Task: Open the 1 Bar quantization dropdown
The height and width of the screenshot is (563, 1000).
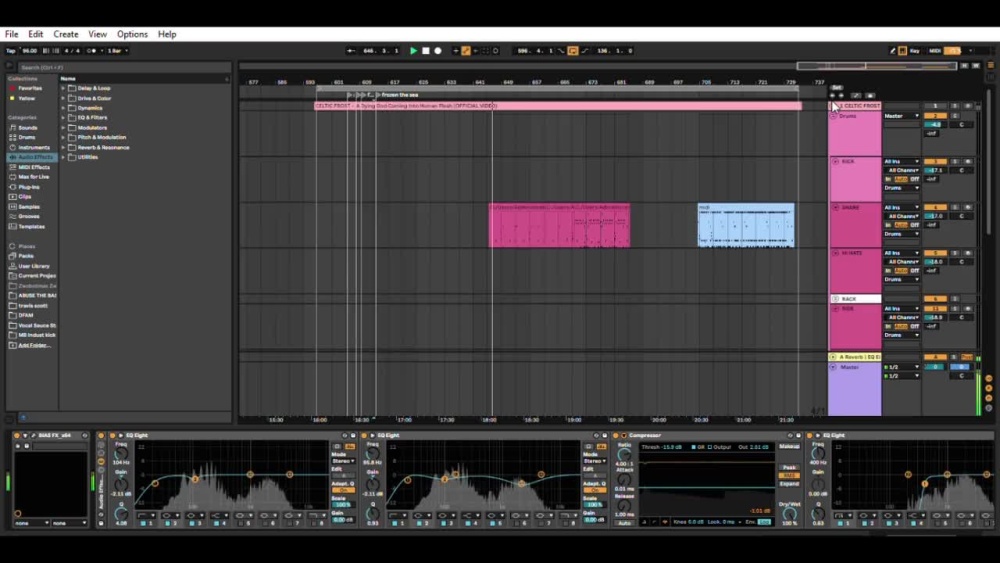Action: [x=117, y=51]
